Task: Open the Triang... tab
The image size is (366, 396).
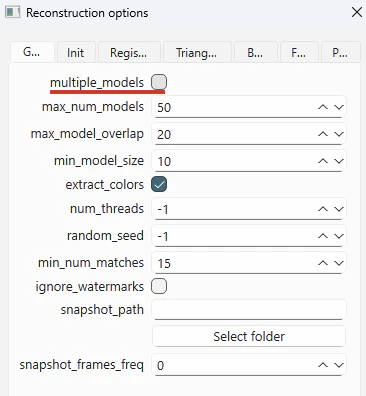Action: click(x=196, y=52)
